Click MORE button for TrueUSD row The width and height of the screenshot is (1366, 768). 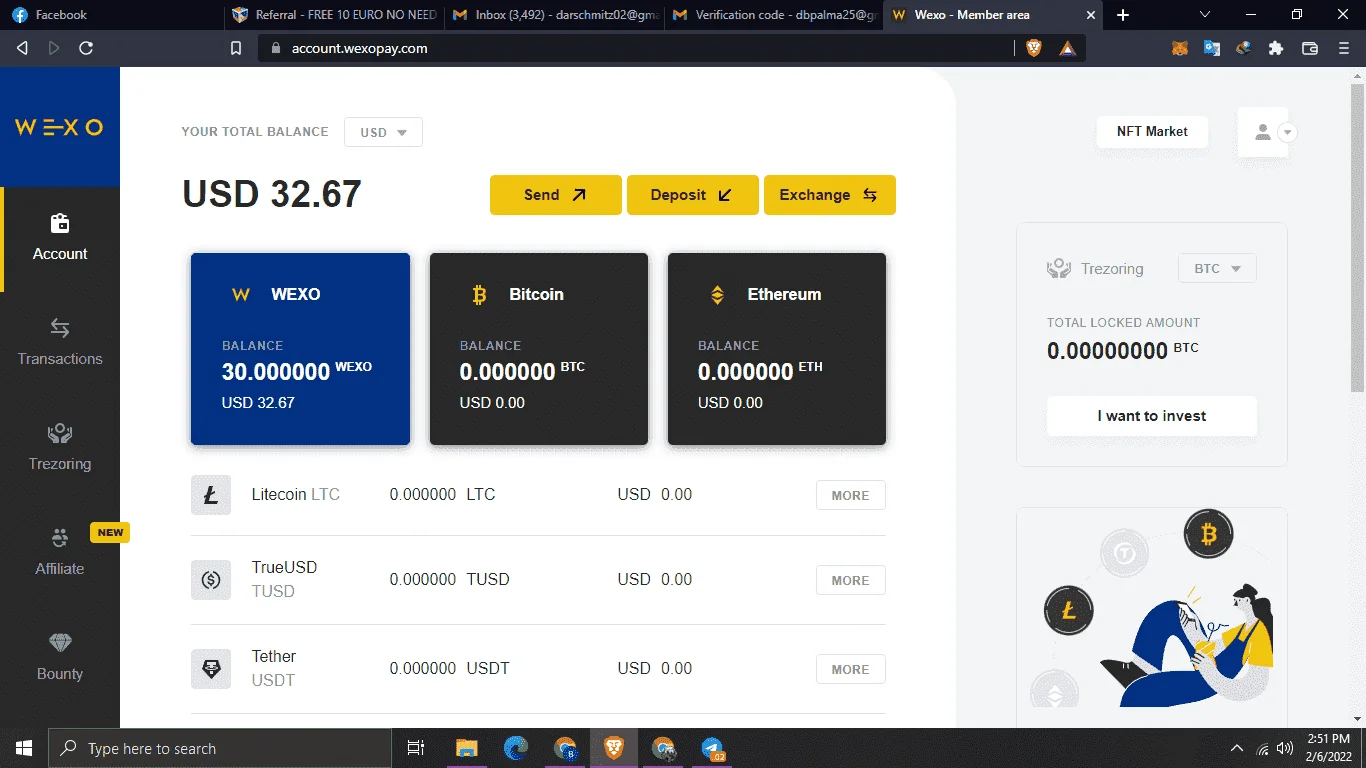pos(851,580)
